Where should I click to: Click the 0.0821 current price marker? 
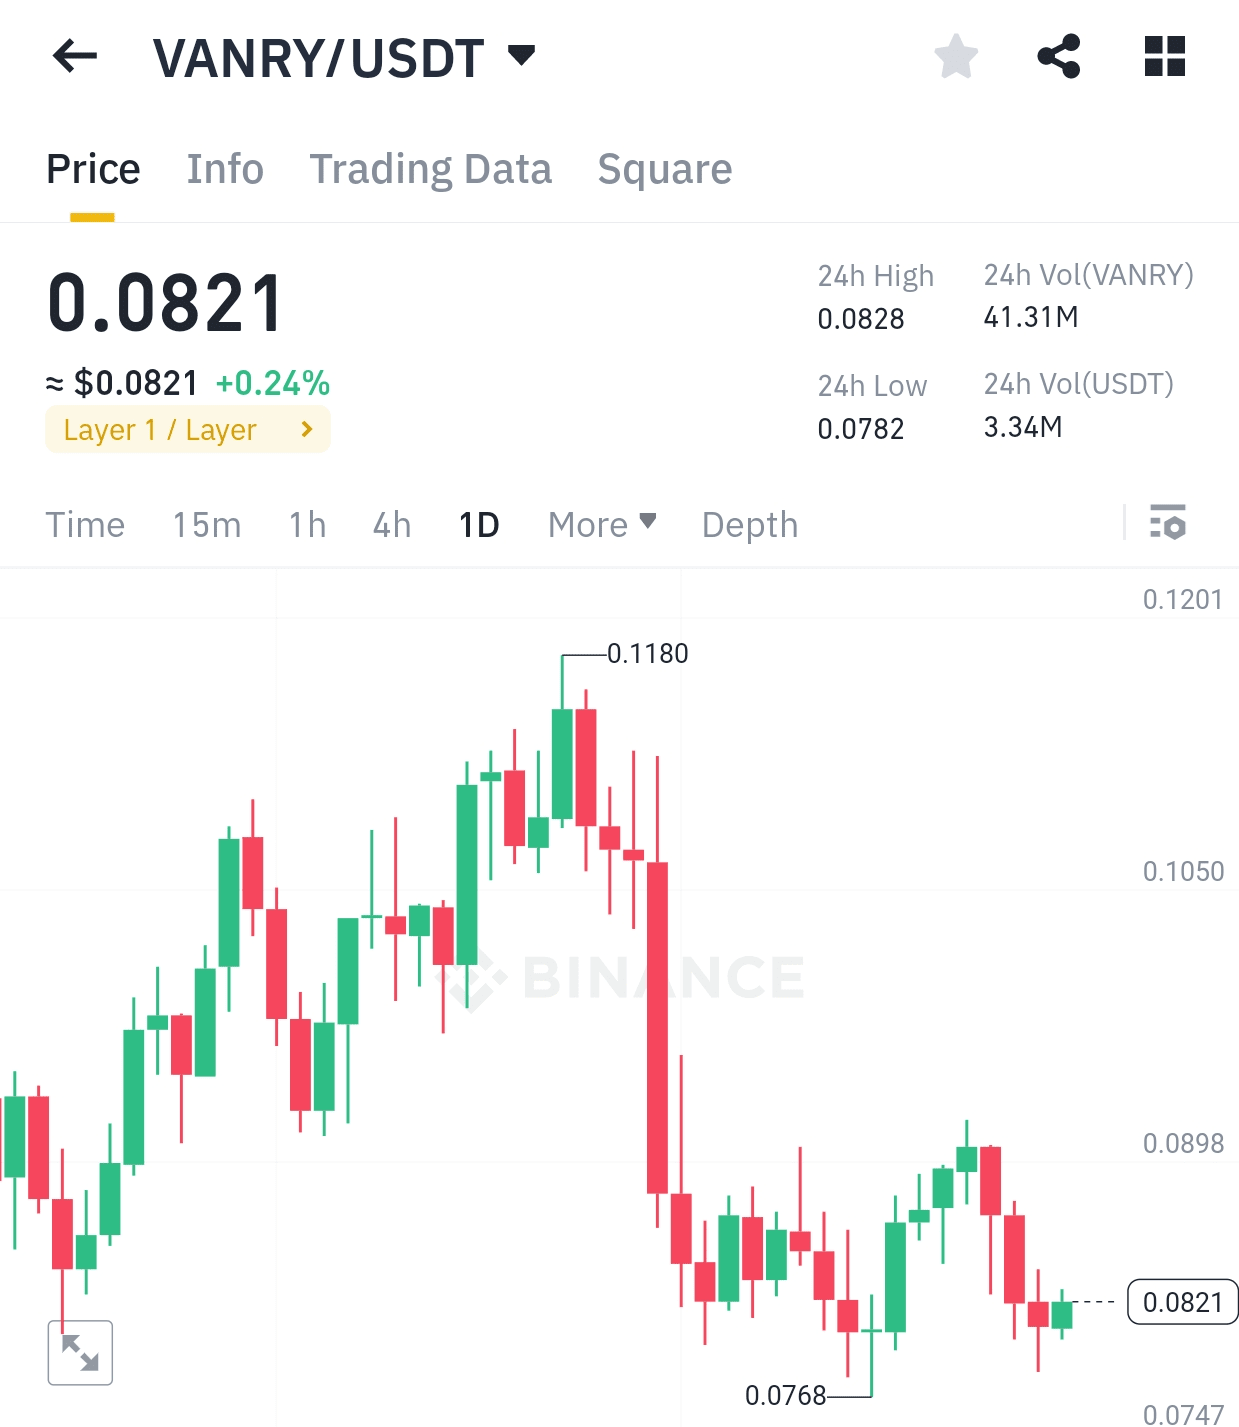[x=1182, y=1302]
